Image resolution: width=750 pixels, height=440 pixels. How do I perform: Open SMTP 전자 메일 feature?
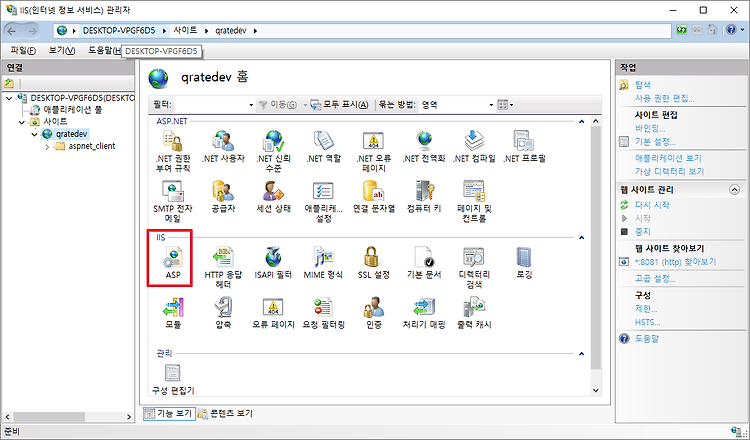(x=173, y=201)
